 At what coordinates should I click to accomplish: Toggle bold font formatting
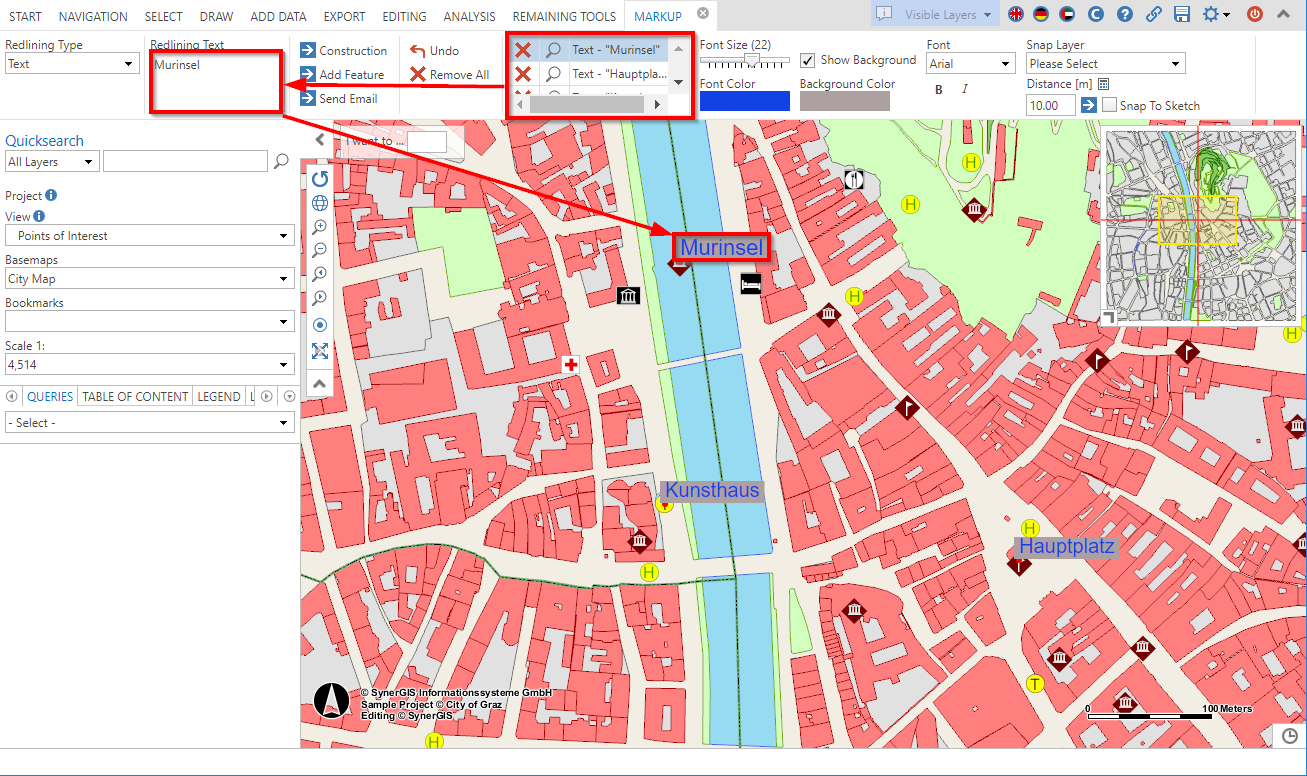[x=939, y=90]
